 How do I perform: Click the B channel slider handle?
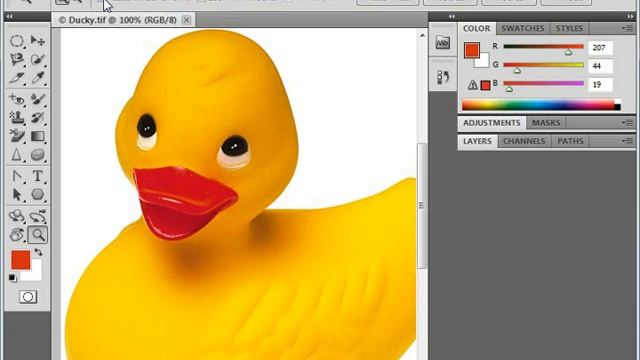pos(509,89)
